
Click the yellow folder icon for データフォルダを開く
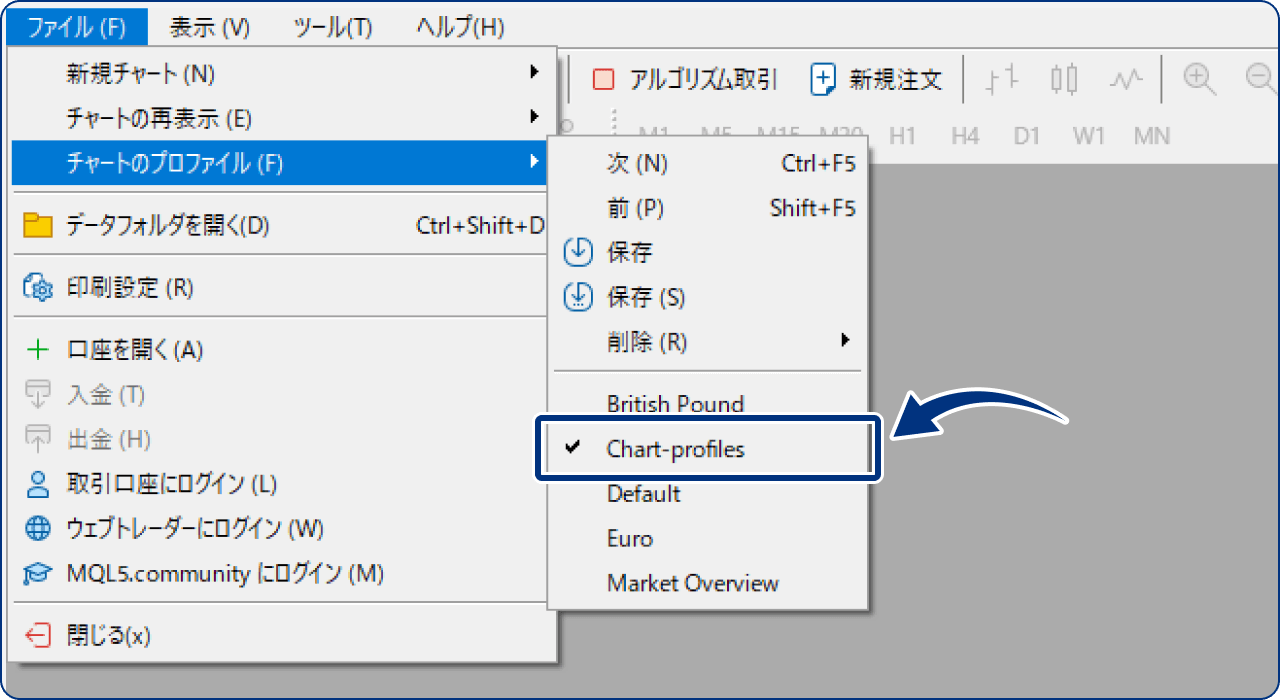point(37,226)
